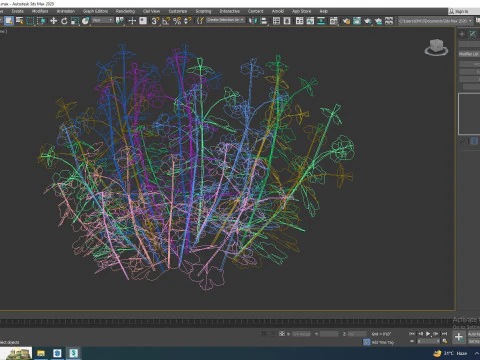Click the Mirror tool icon
The height and width of the screenshot is (360, 480).
click(253, 21)
